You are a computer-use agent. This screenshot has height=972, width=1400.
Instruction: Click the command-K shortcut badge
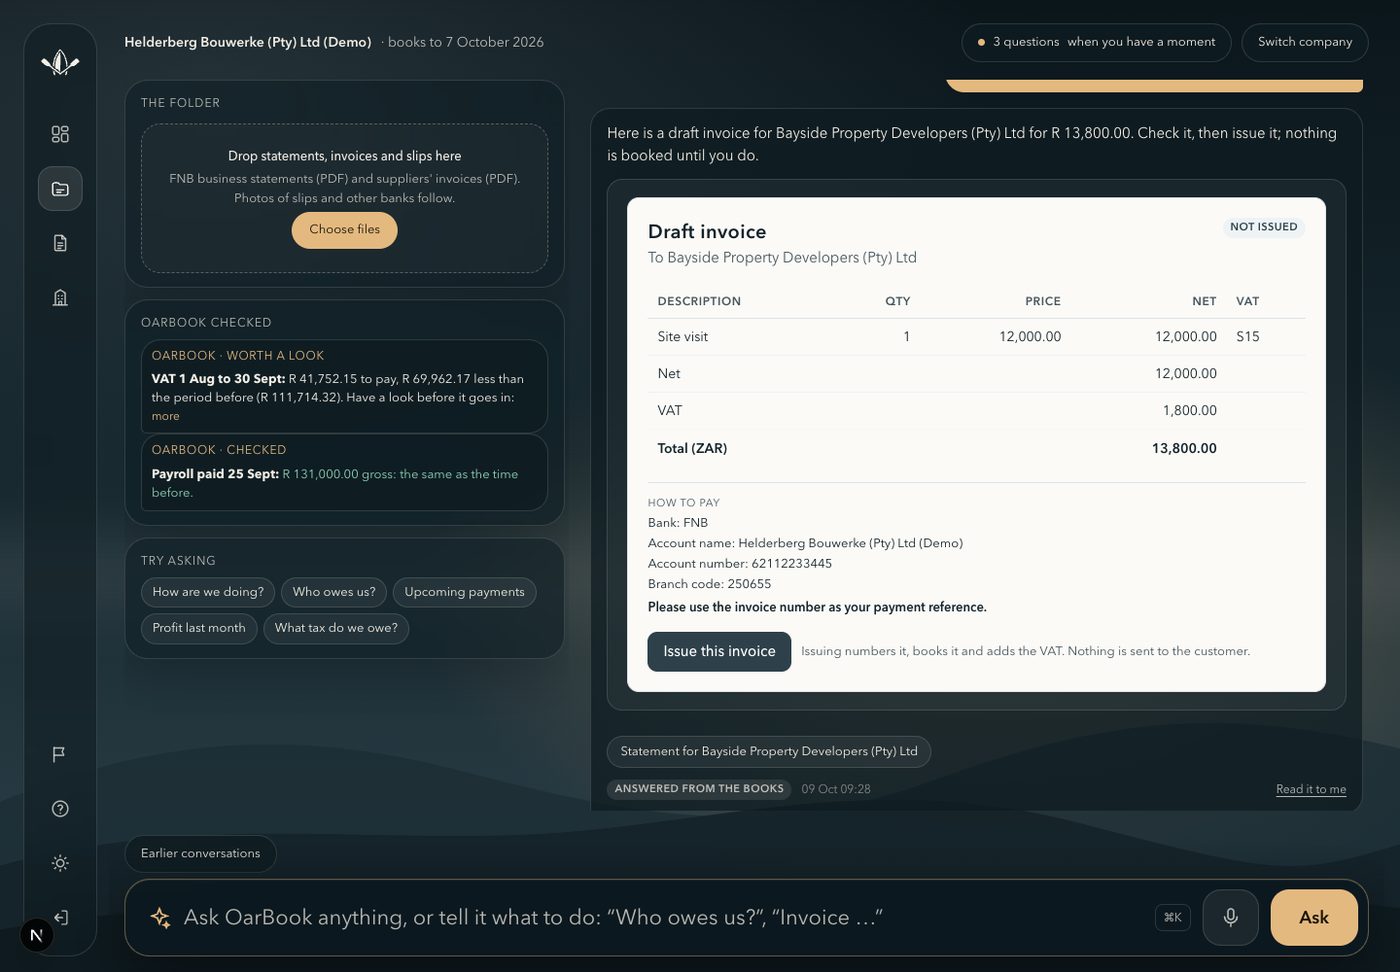[1173, 917]
